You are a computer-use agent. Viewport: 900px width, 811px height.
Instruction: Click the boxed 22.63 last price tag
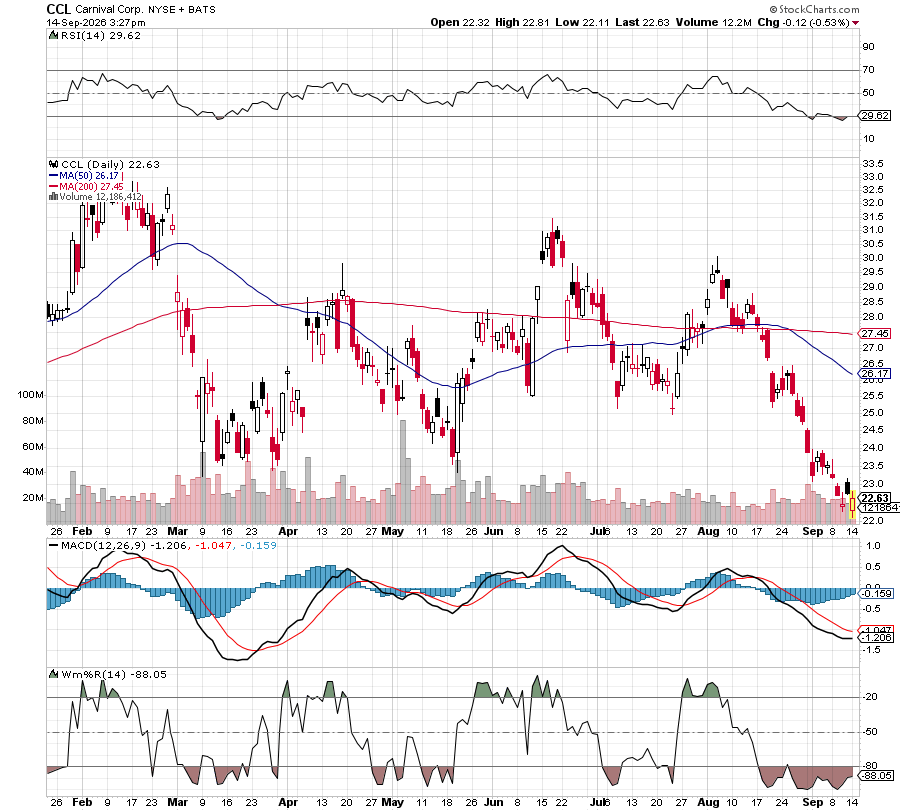[x=875, y=498]
